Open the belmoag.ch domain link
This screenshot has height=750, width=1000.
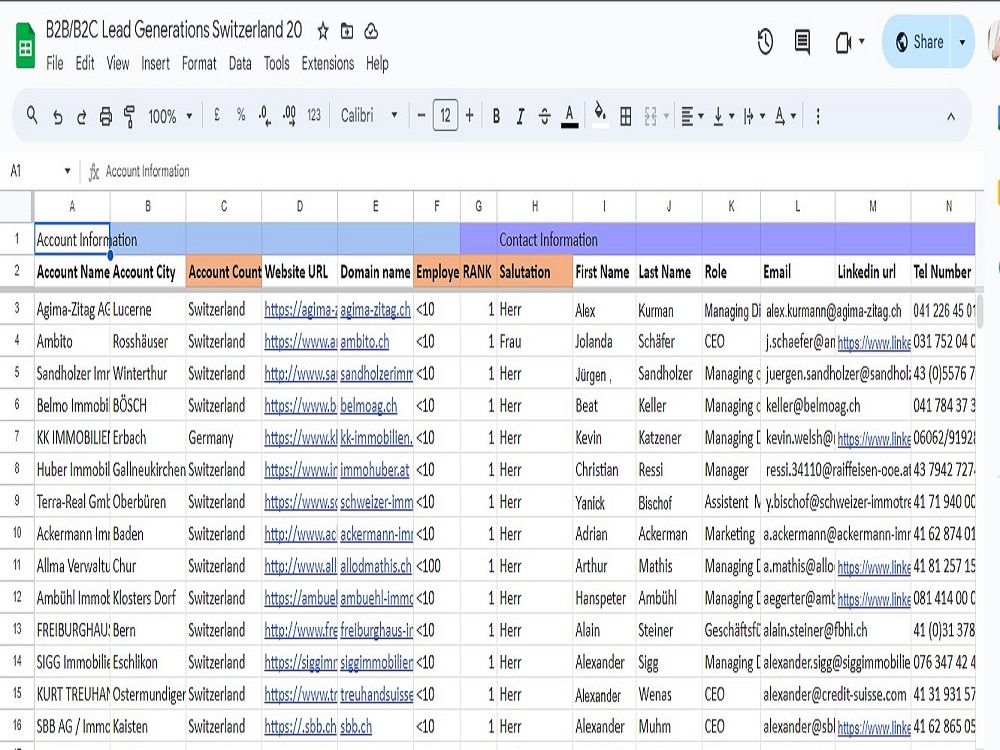pyautogui.click(x=369, y=406)
